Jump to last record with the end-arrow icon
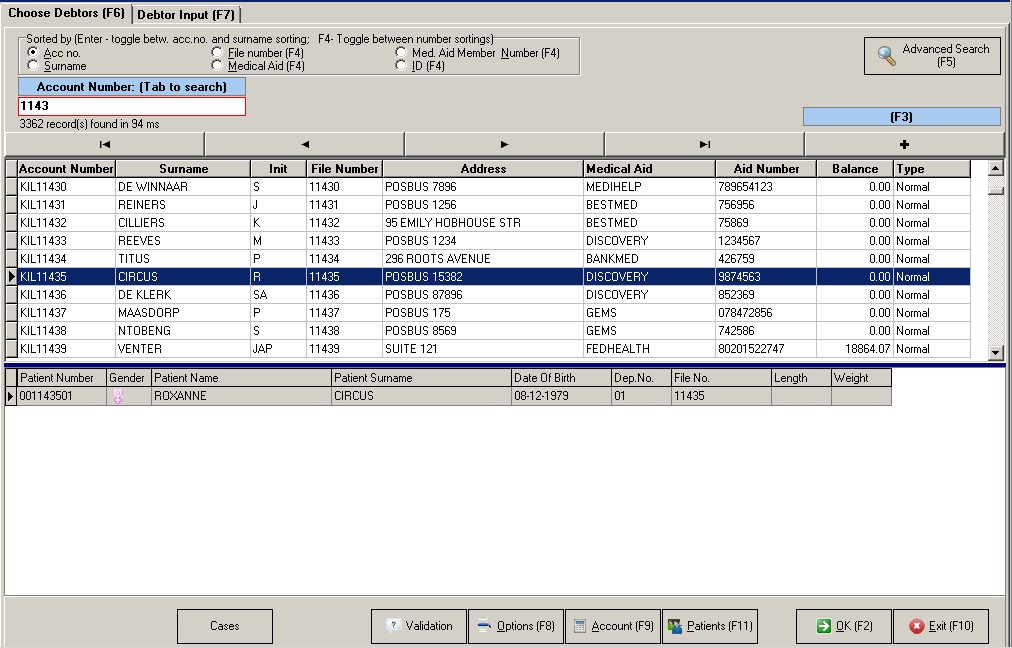 pos(703,144)
